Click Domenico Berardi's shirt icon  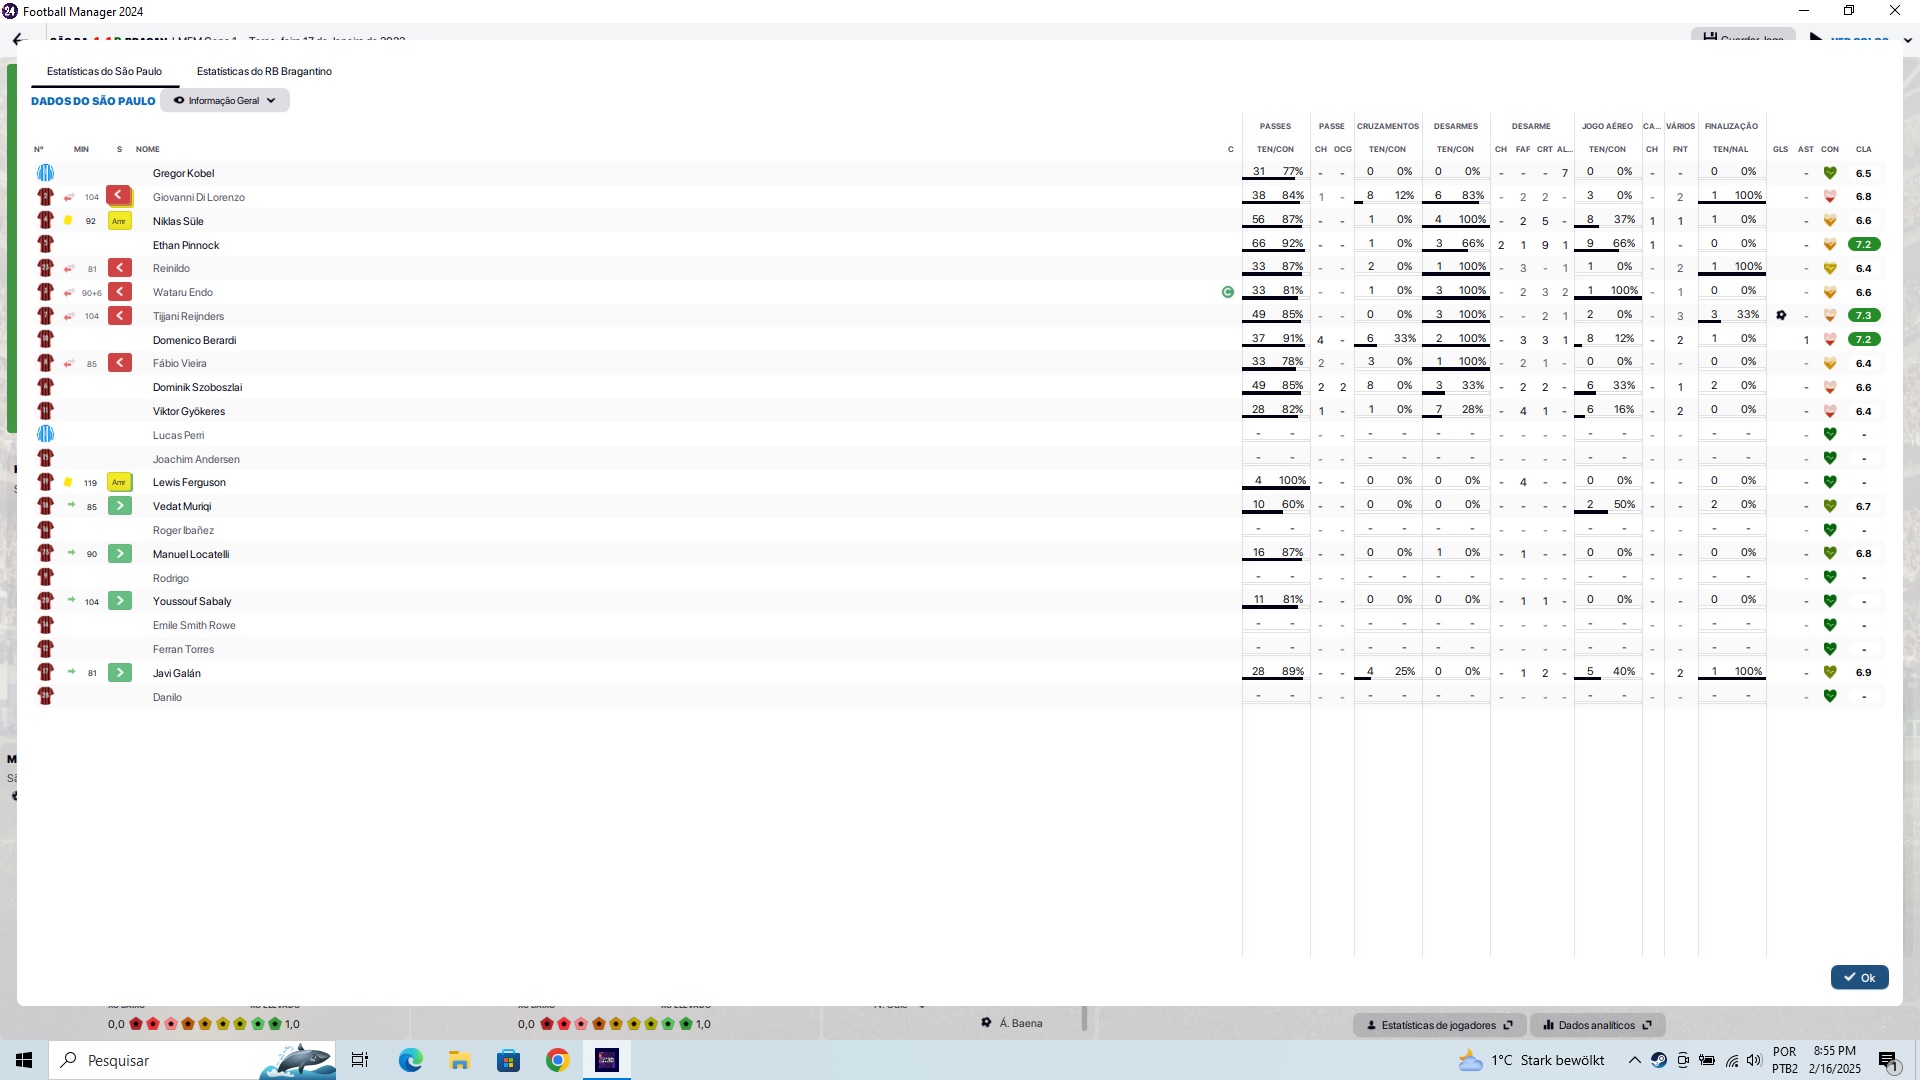(45, 339)
